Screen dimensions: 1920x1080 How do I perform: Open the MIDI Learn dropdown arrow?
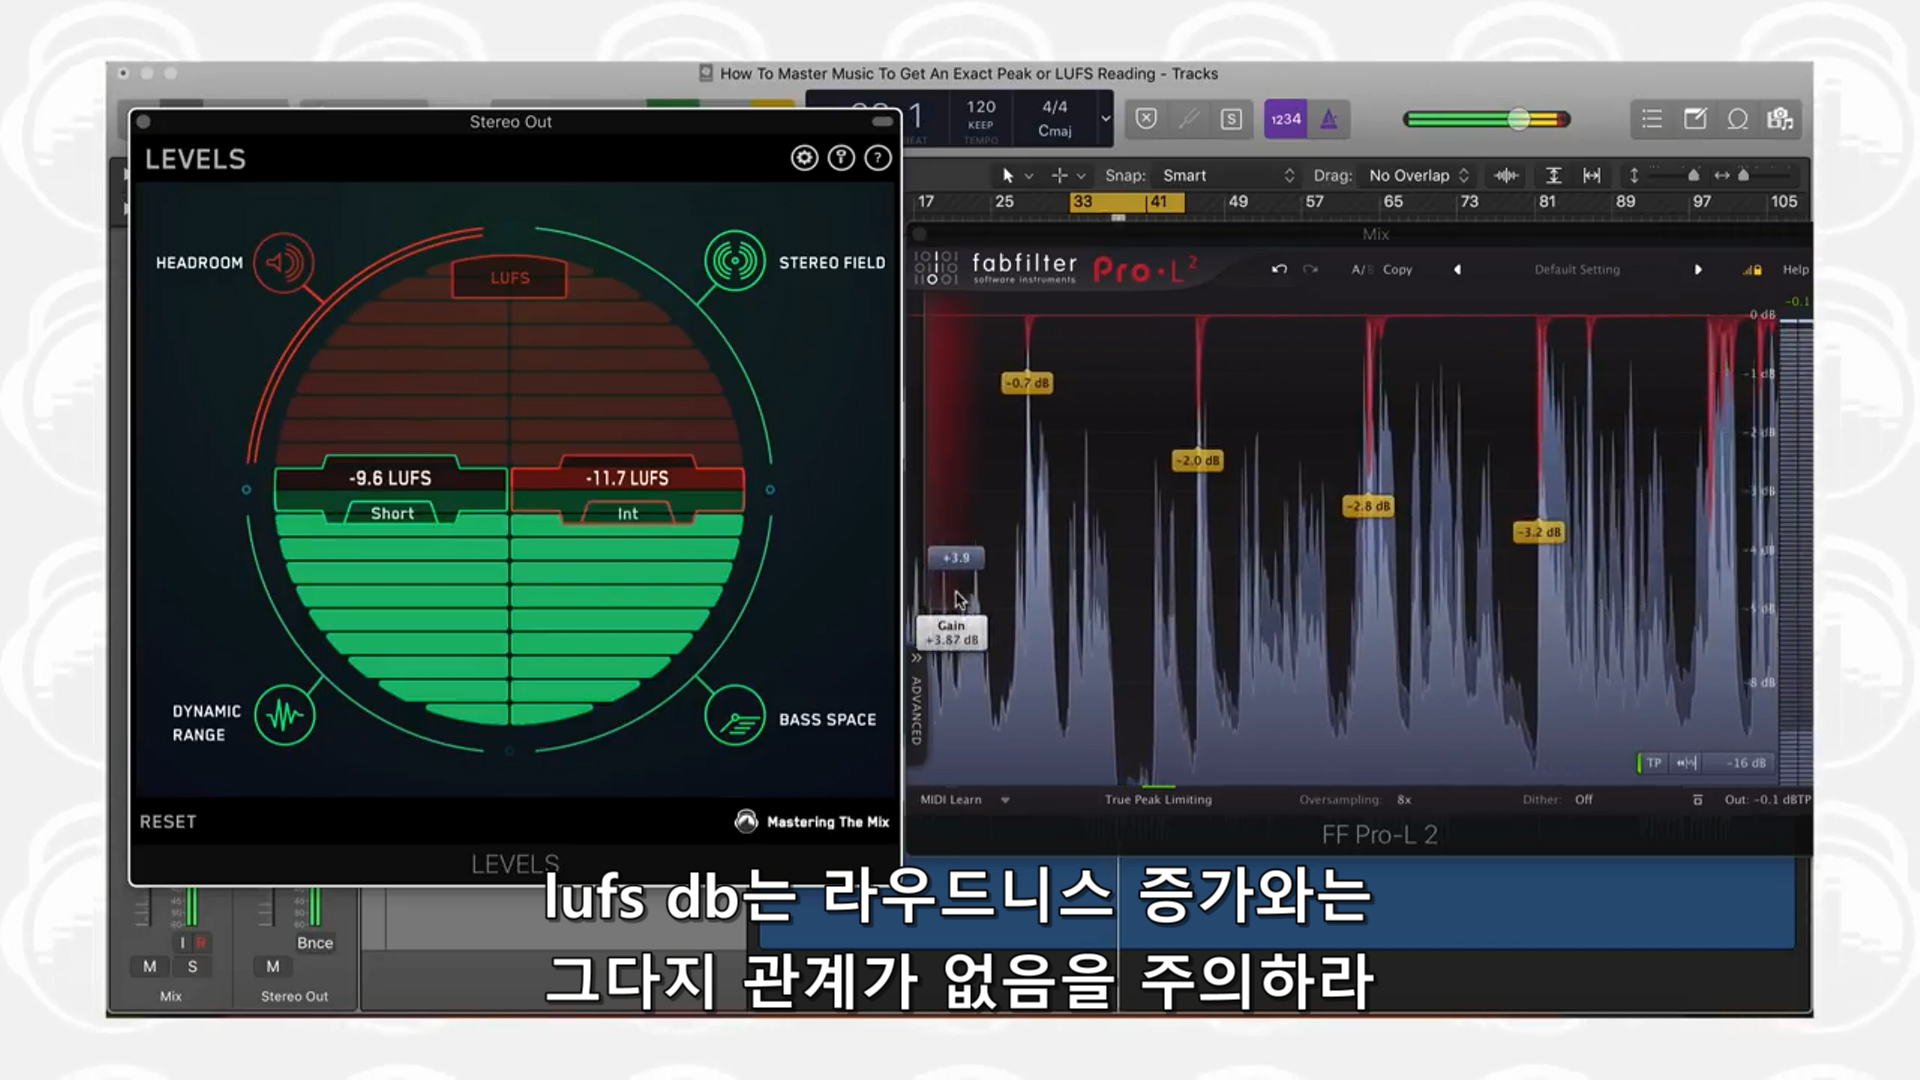[x=1005, y=799]
